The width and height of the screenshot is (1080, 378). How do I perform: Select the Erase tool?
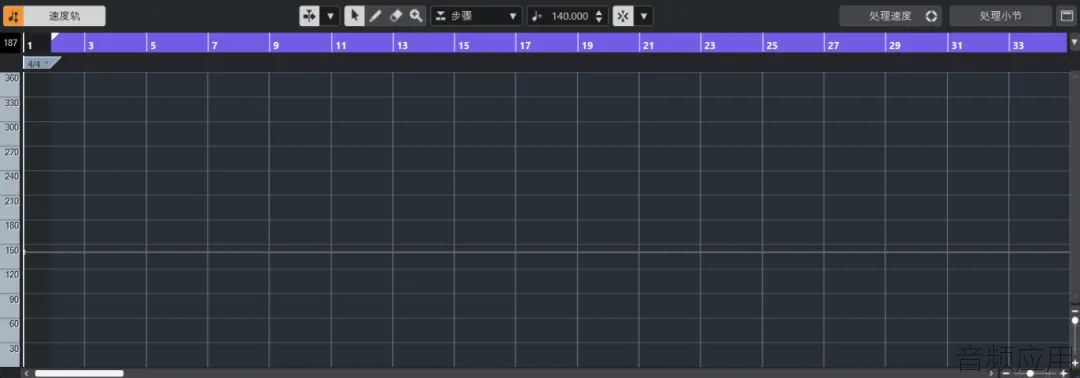(x=395, y=16)
